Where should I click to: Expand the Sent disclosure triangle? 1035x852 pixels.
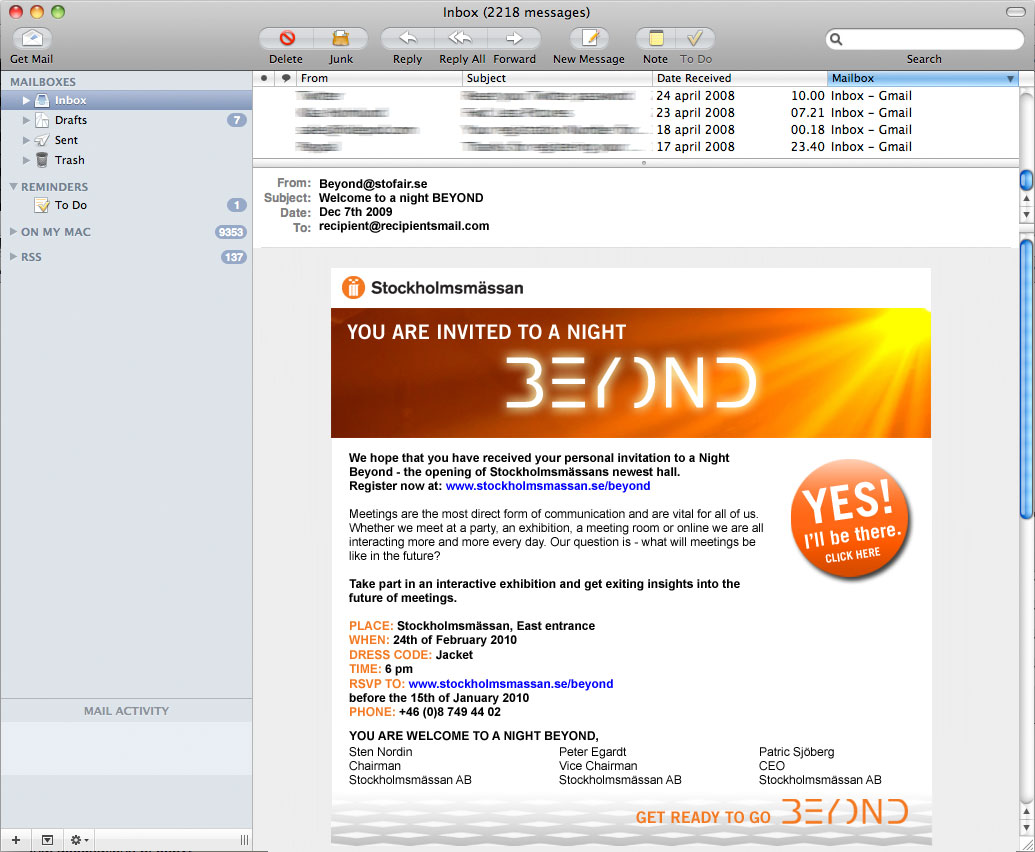(26, 140)
